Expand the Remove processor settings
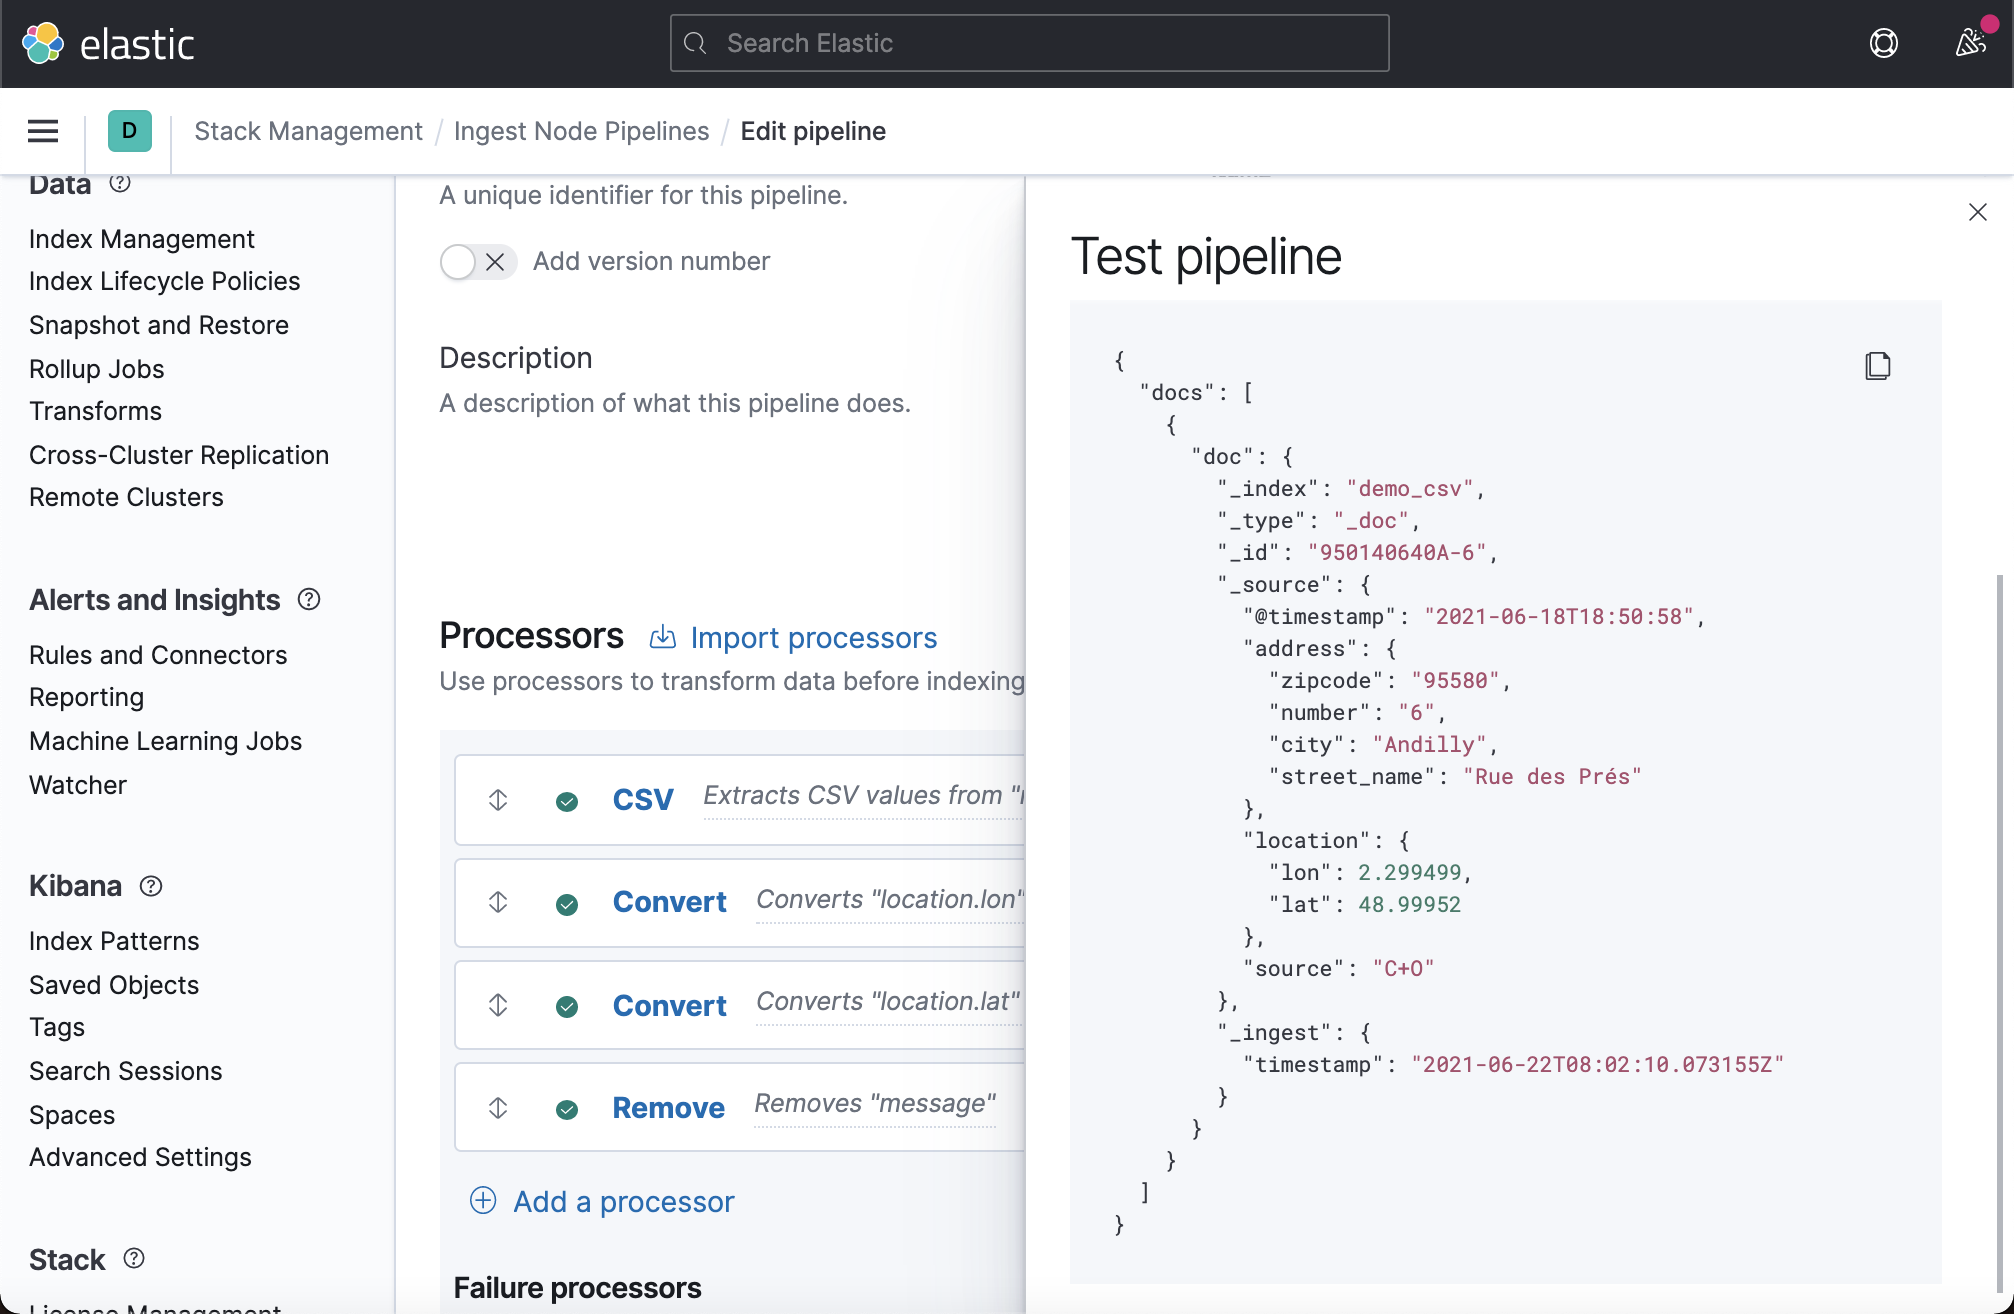 (668, 1108)
